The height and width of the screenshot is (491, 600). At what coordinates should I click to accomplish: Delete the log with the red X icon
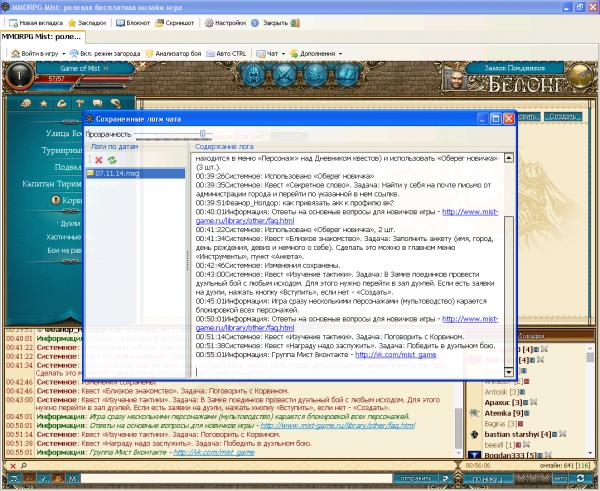[99, 160]
